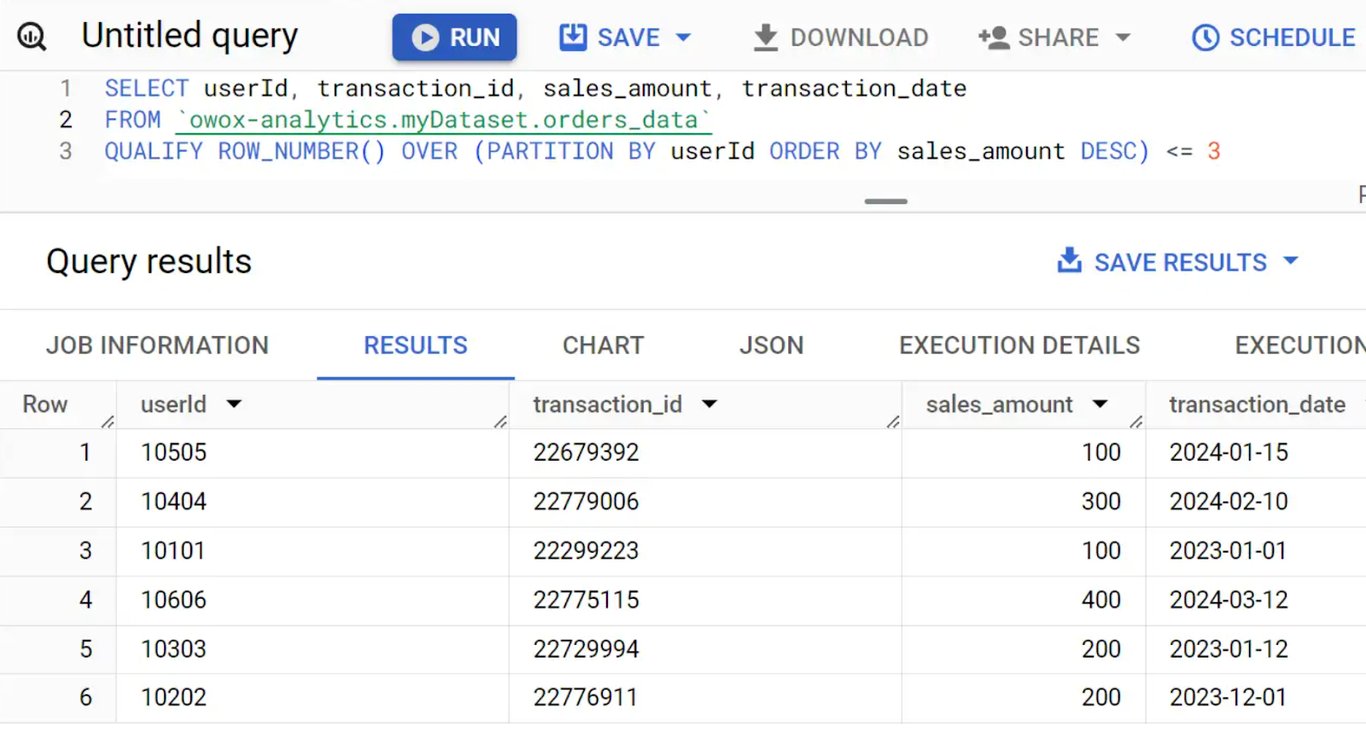Click transaction date 2023-12-01
The width and height of the screenshot is (1366, 737).
[1228, 698]
